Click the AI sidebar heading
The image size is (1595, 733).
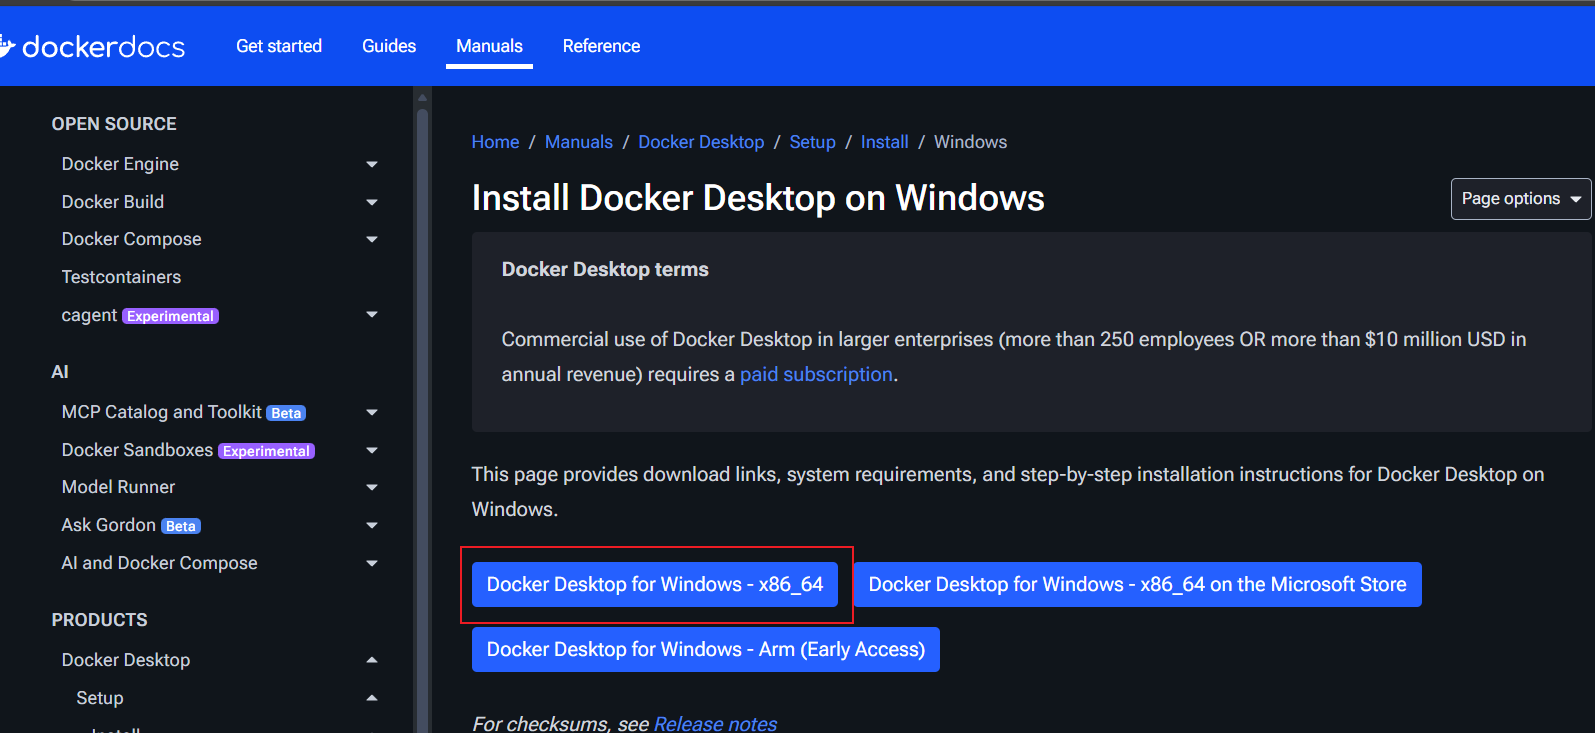coord(60,372)
